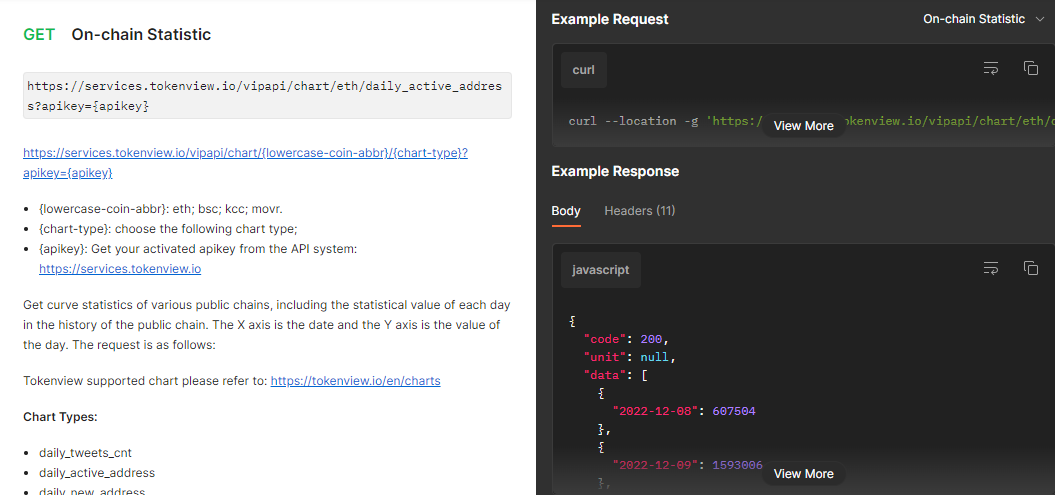Expand the request with View More

[803, 126]
